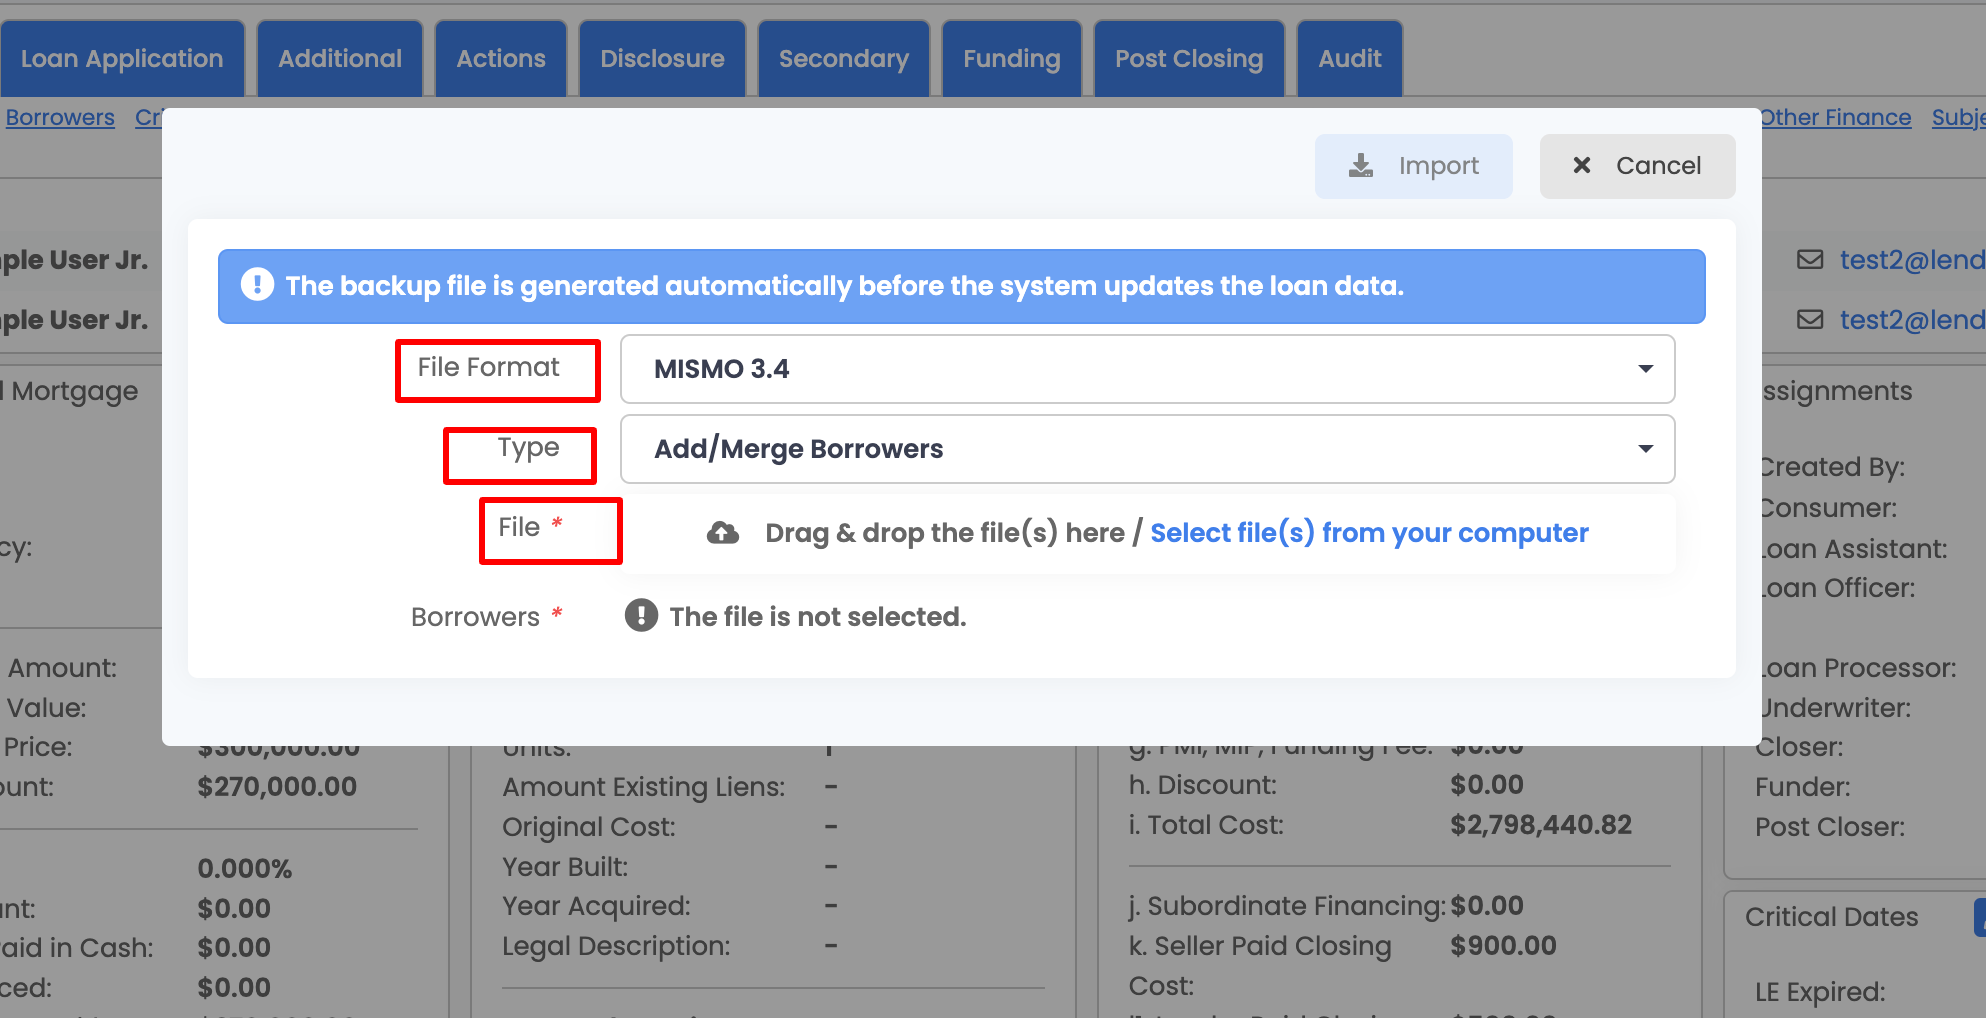
Task: Click the info icon in the blue backup banner
Action: pyautogui.click(x=257, y=286)
